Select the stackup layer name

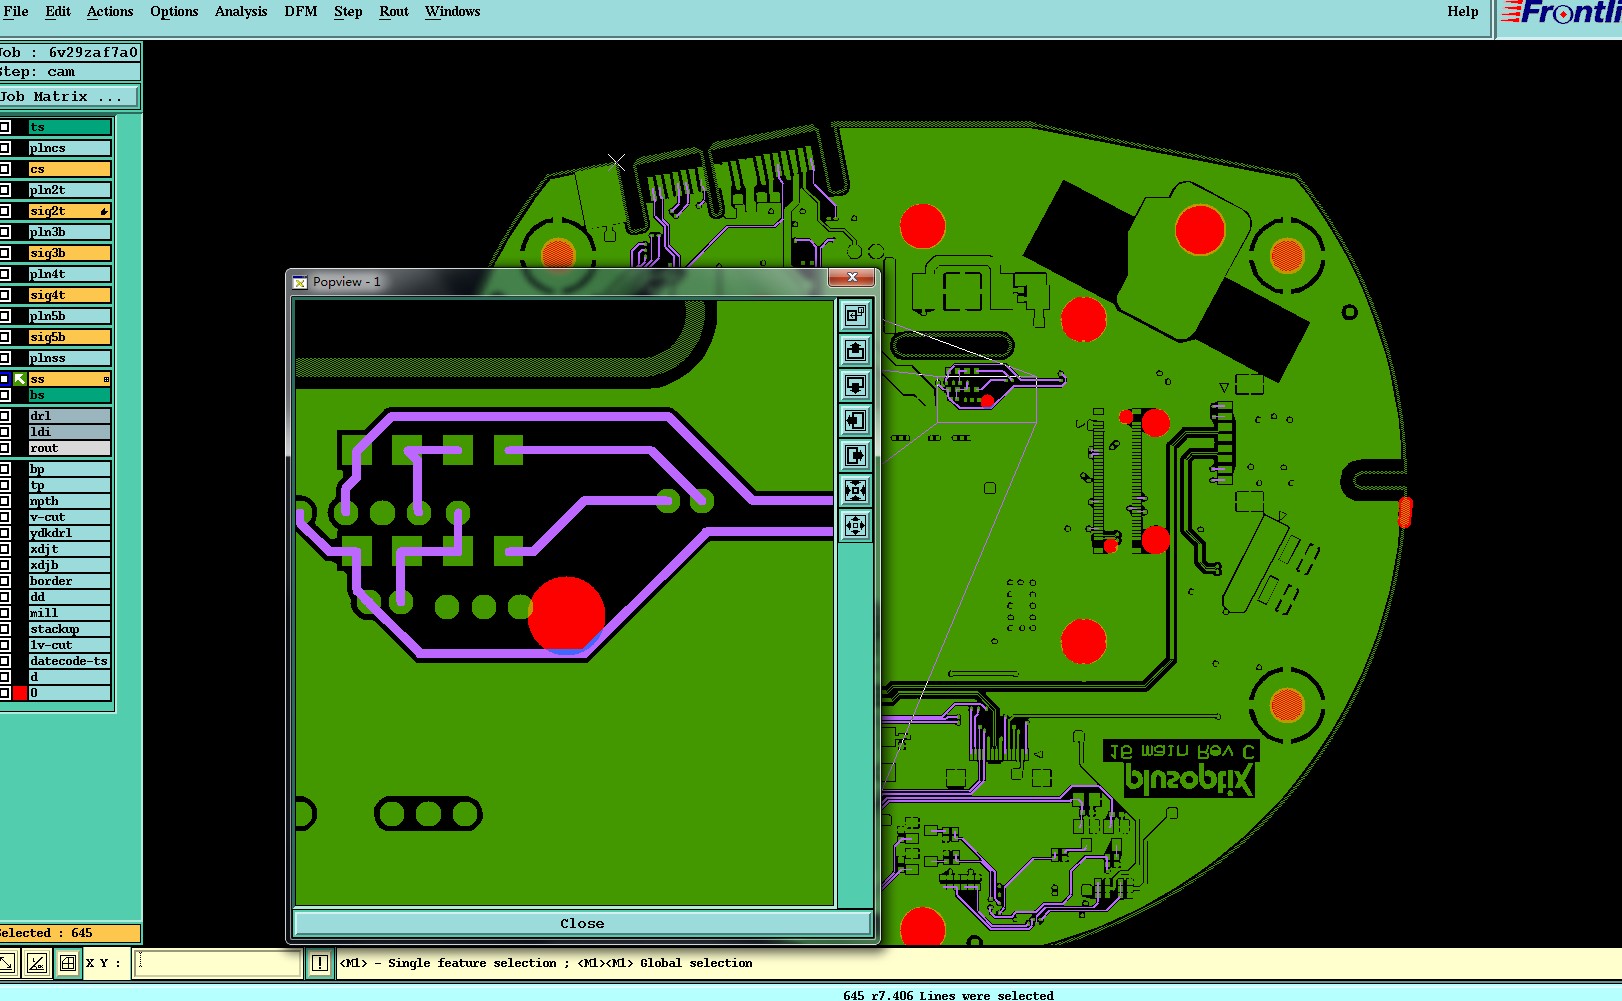tap(69, 629)
